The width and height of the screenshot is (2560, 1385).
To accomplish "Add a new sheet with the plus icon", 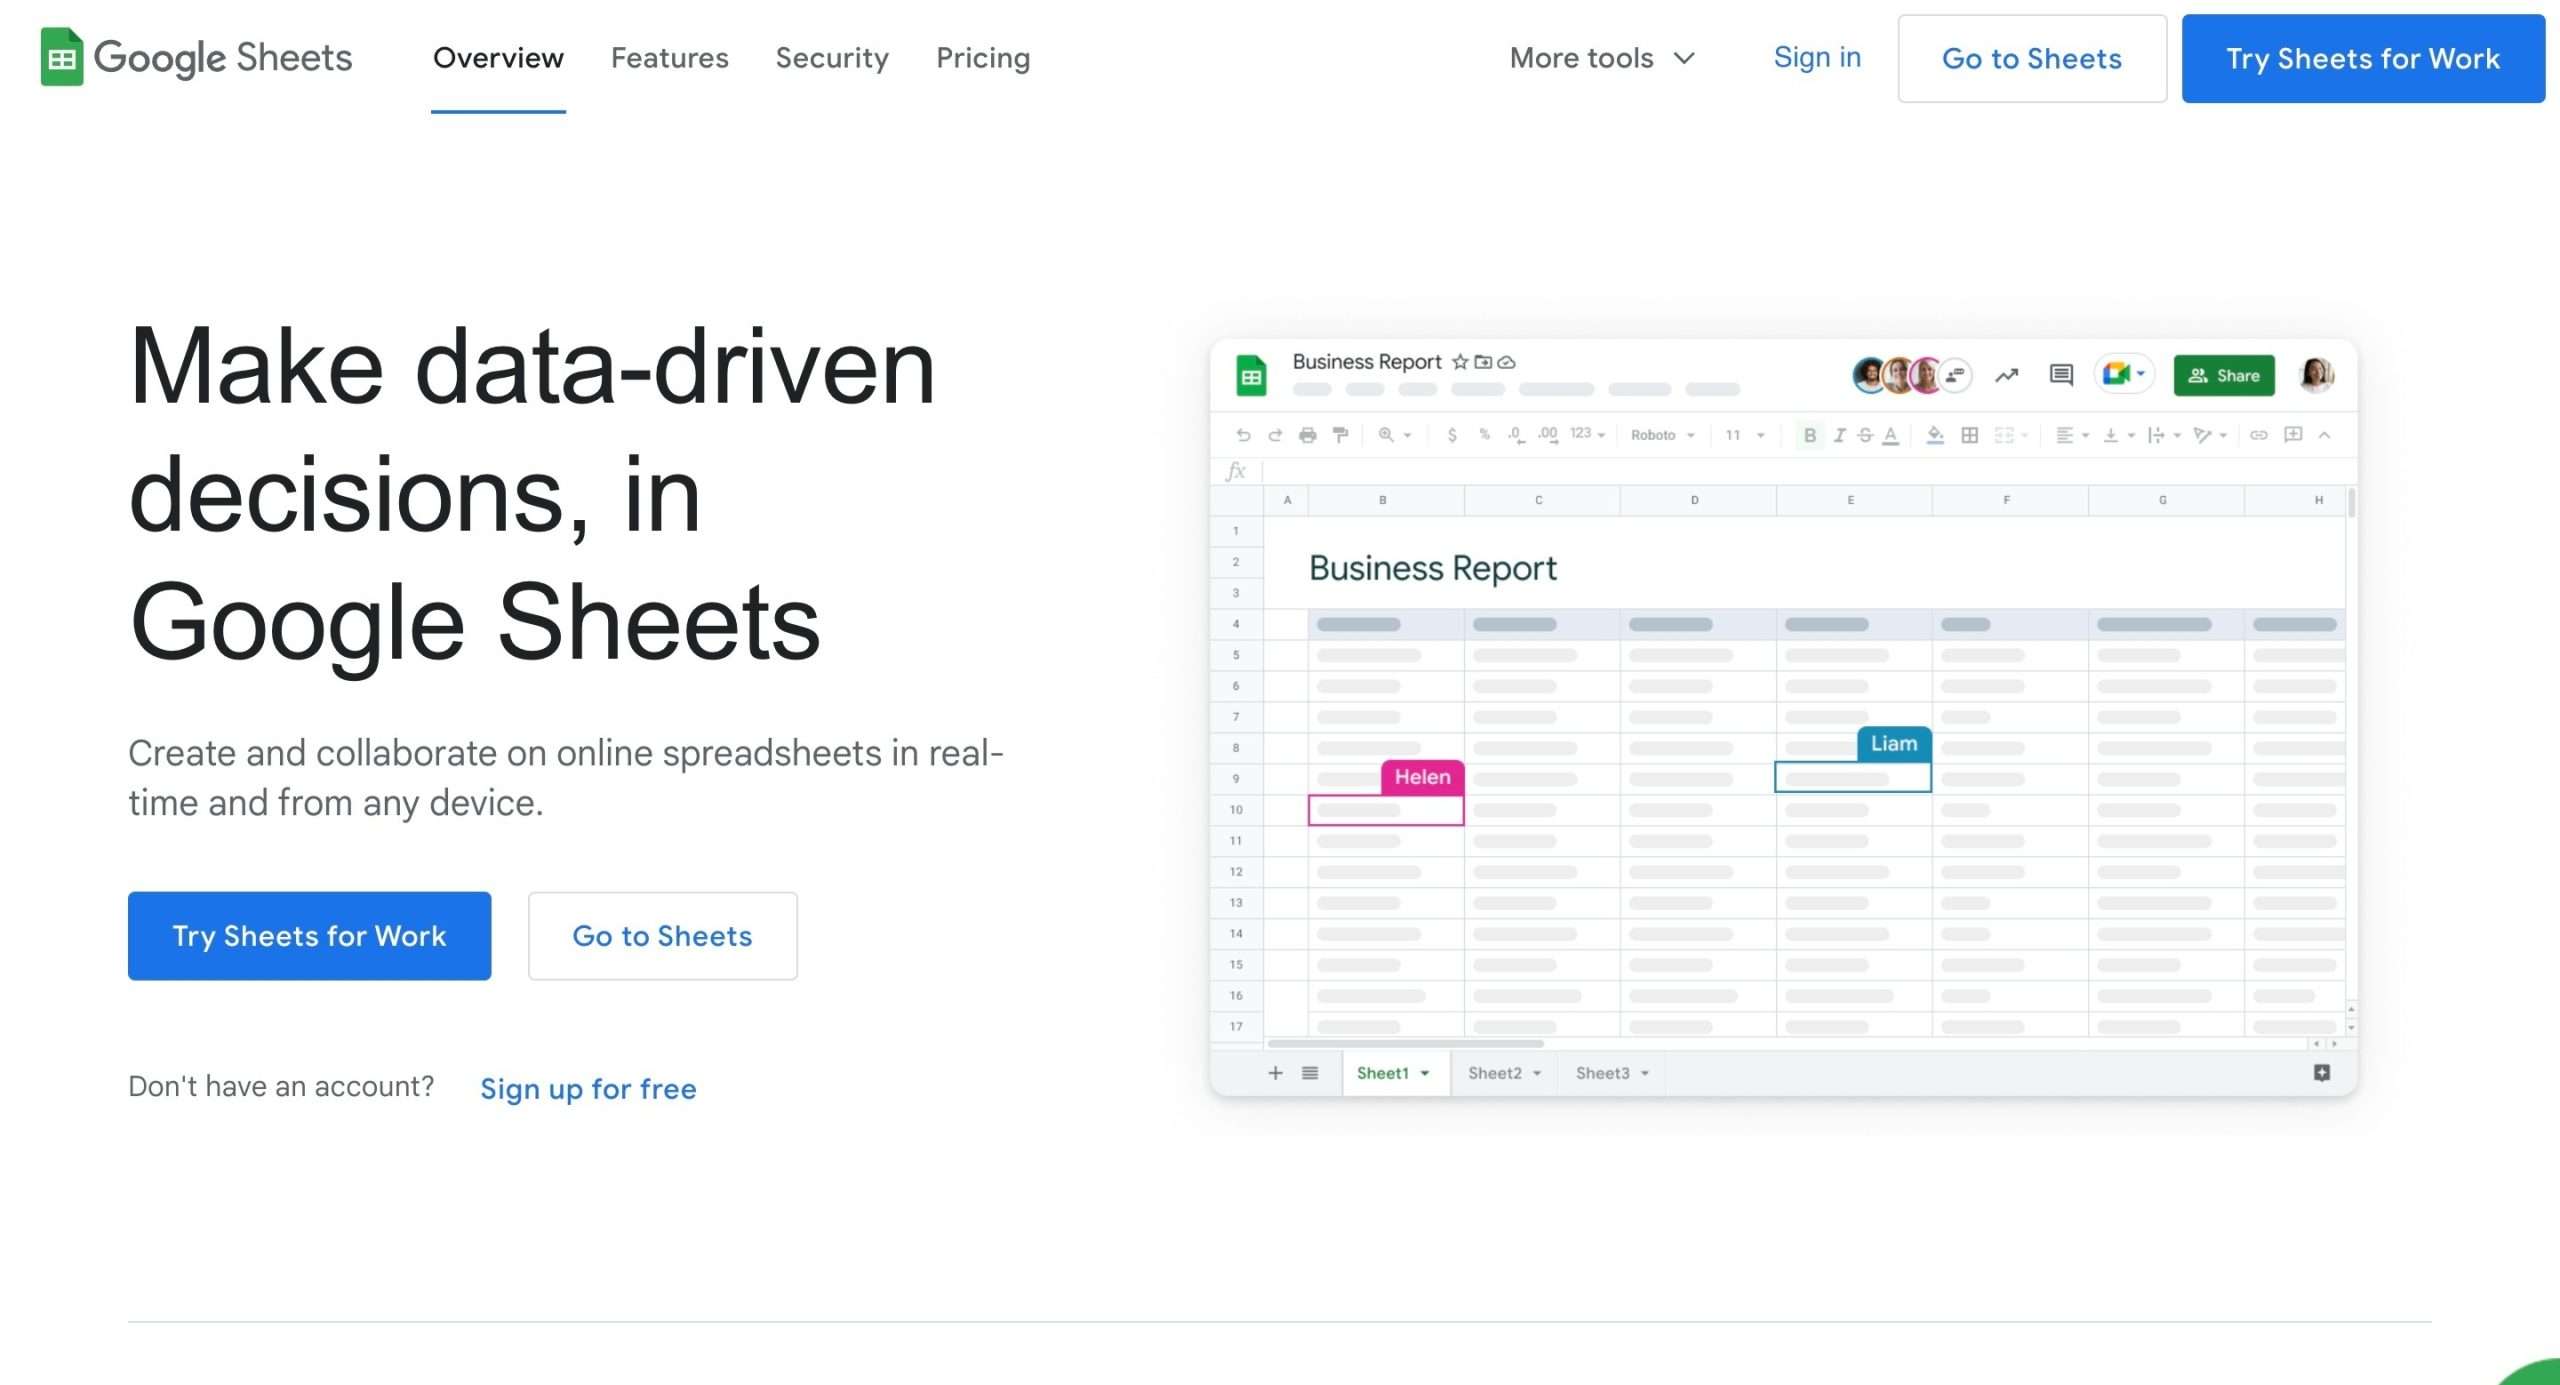I will coord(1275,1073).
